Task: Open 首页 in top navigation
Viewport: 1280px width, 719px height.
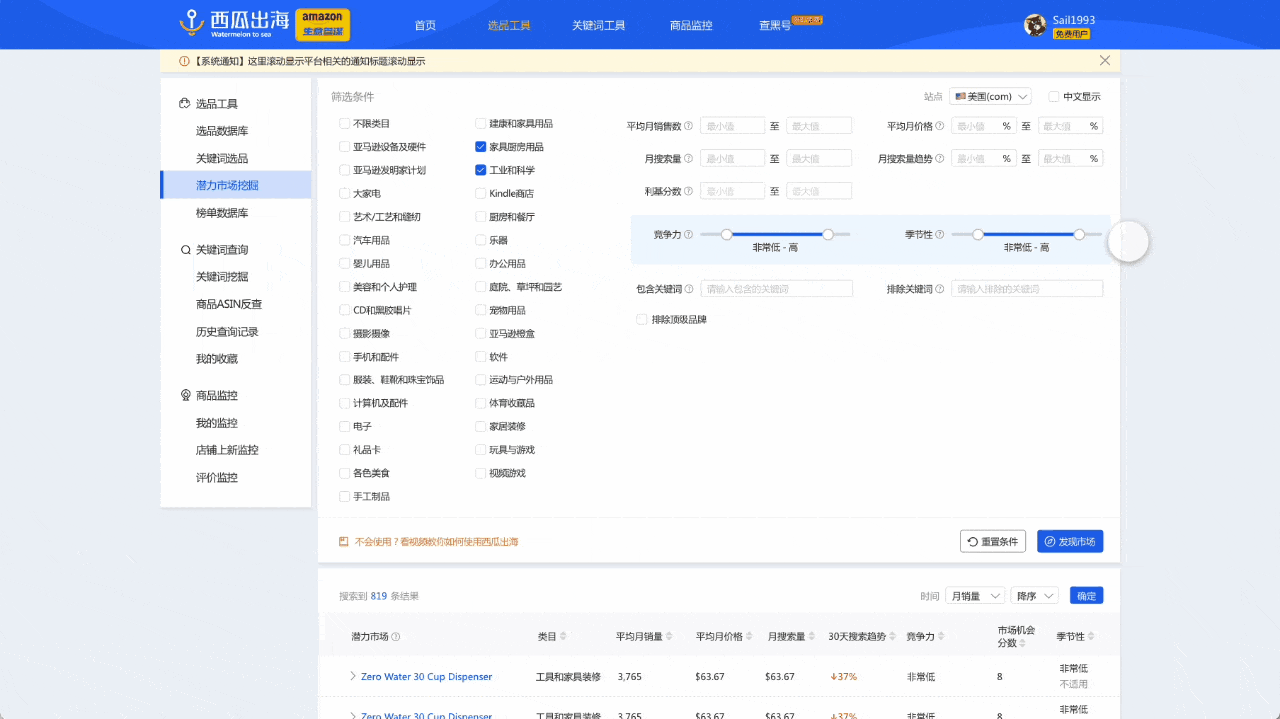Action: point(425,25)
